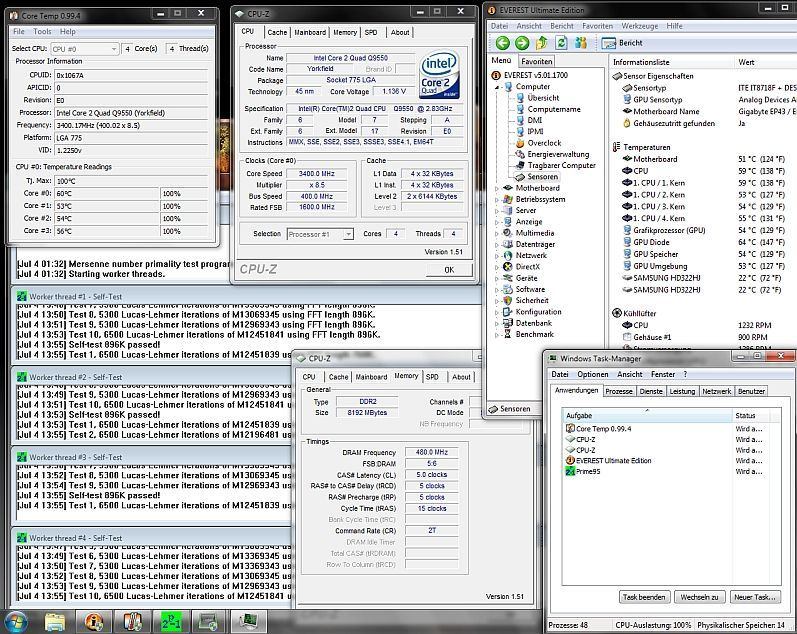Select Computername in EVEREST tree

pyautogui.click(x=554, y=109)
